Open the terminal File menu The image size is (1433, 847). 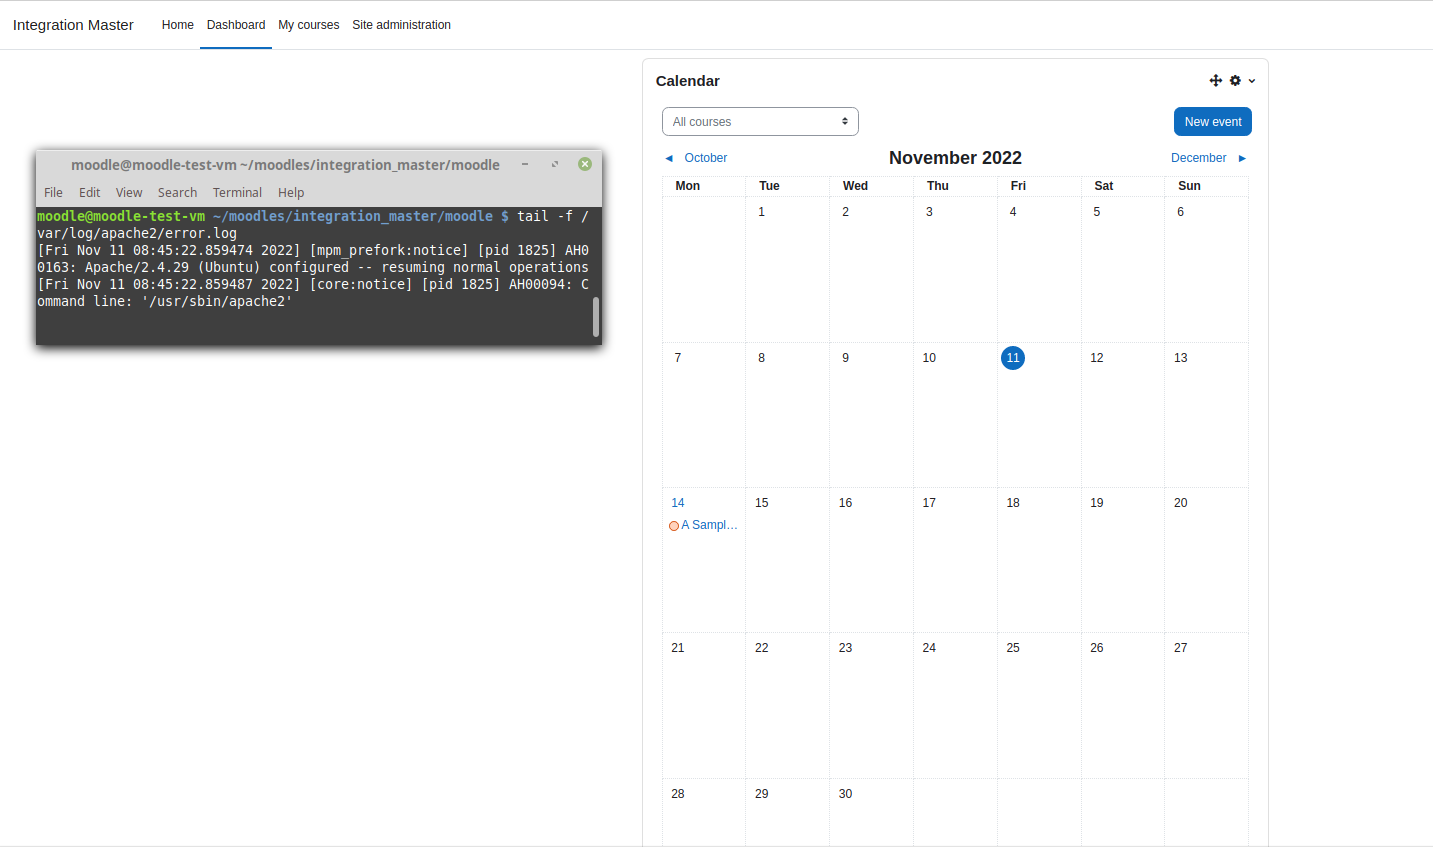coord(53,193)
